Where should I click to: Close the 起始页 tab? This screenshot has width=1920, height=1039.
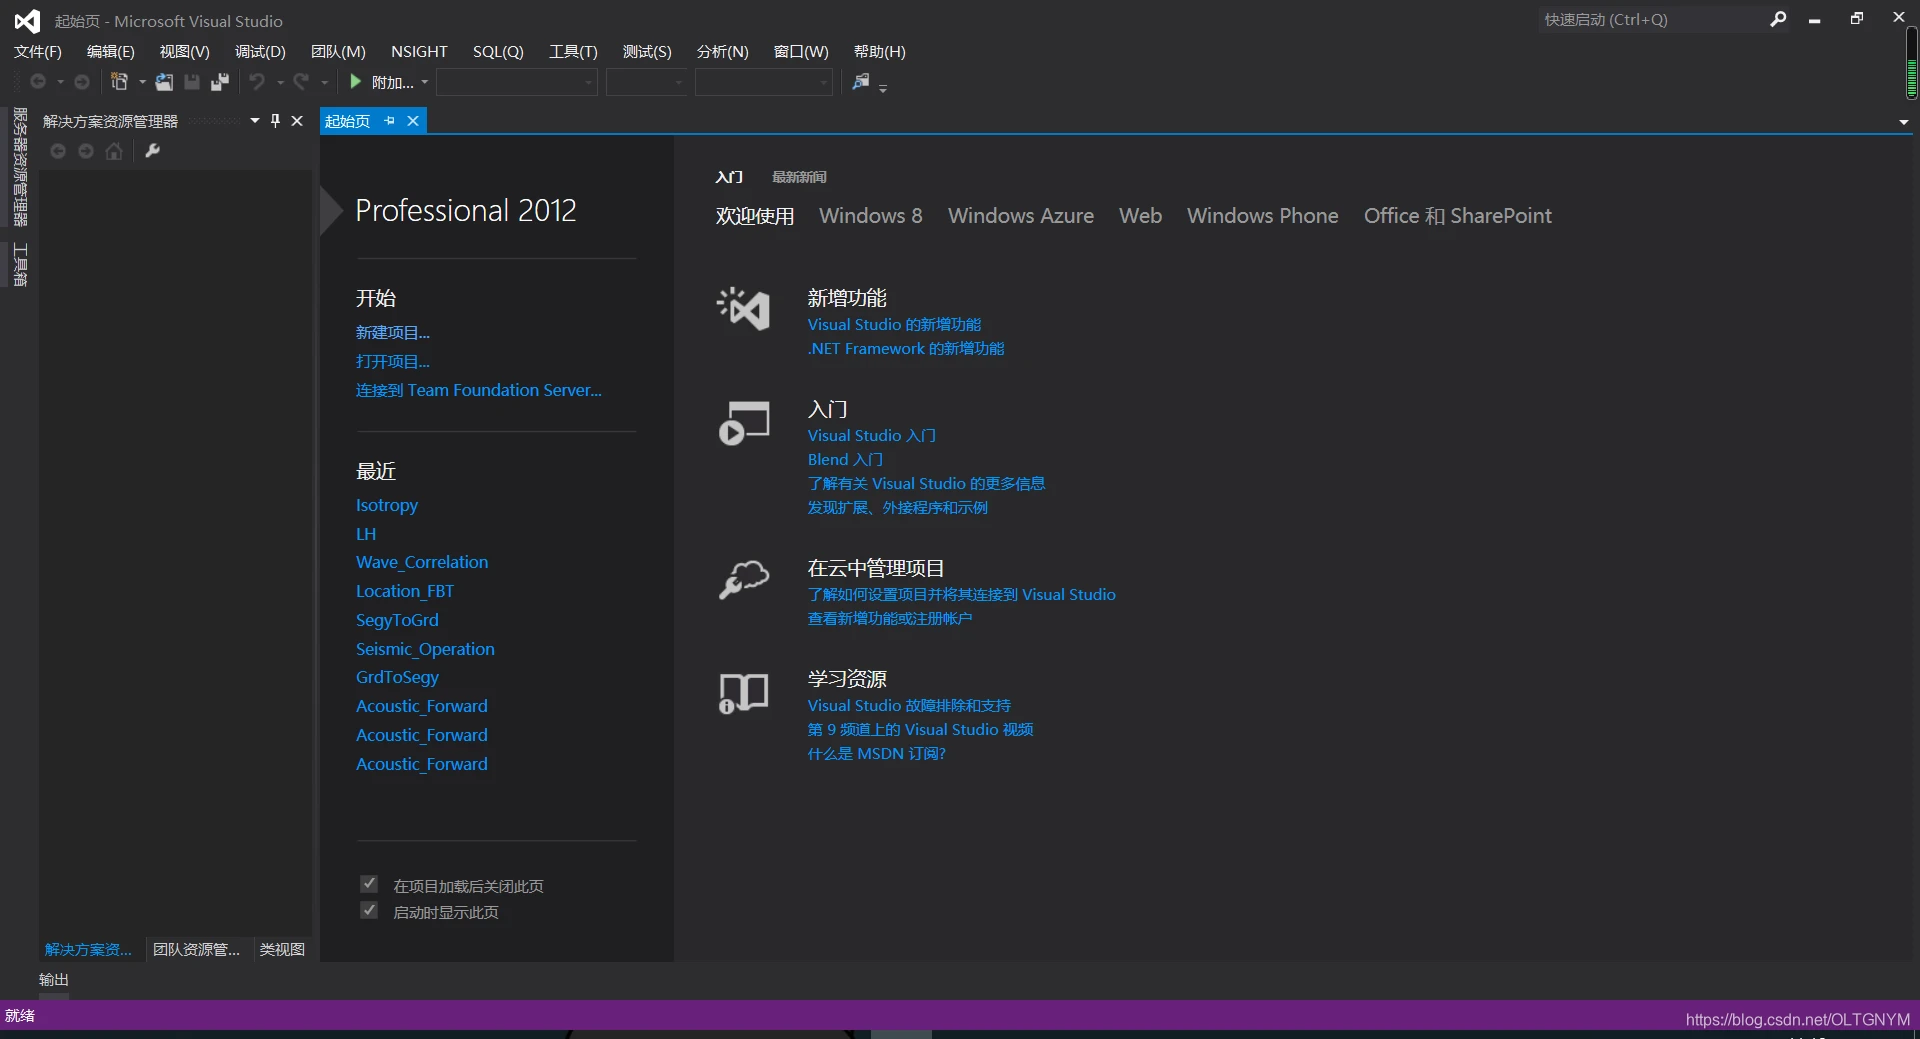[x=413, y=121]
